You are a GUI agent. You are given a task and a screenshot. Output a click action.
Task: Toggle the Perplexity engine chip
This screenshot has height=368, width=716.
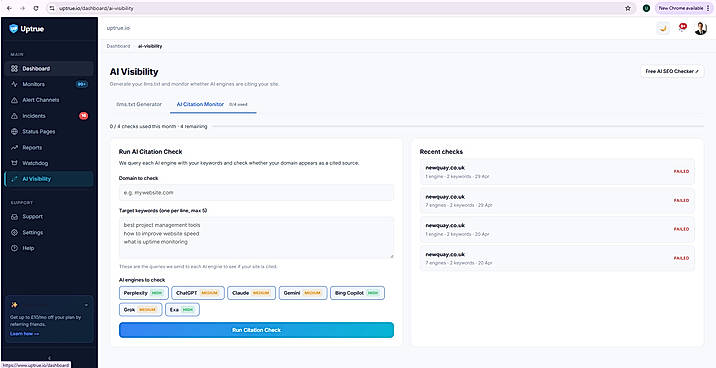(144, 293)
